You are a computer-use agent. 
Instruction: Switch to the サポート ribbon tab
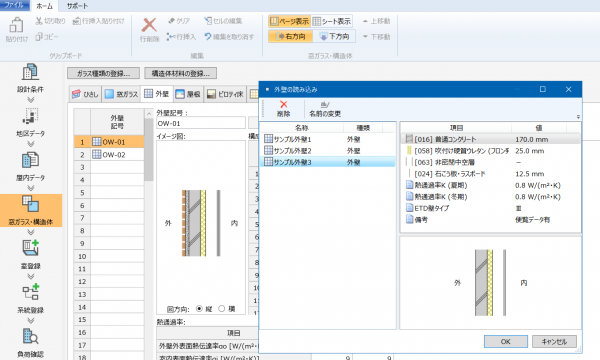tap(77, 6)
